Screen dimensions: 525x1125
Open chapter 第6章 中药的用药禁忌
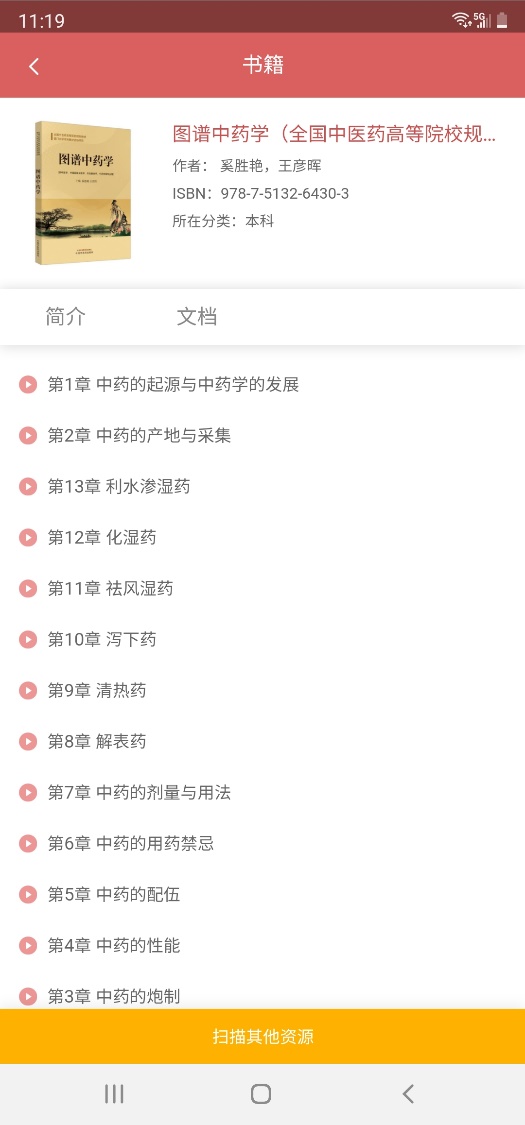(x=262, y=843)
